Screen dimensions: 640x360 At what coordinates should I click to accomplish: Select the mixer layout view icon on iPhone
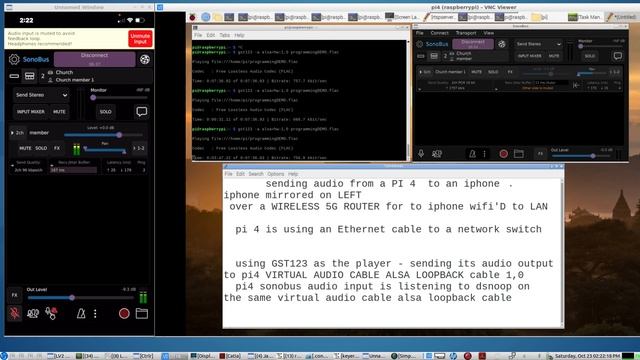[29, 76]
